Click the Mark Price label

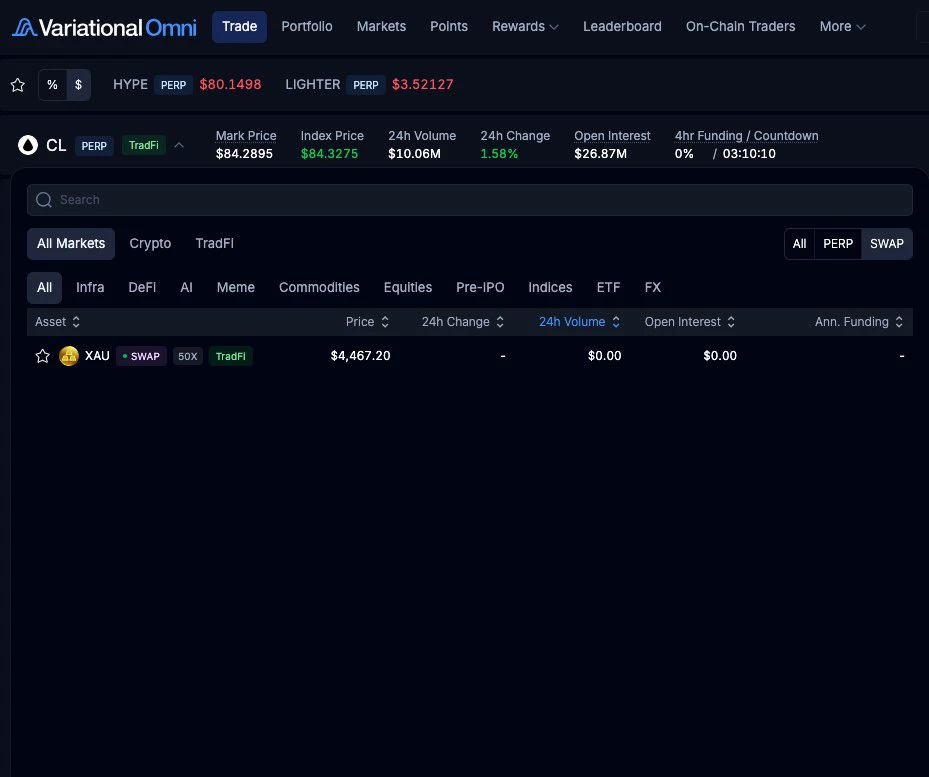246,136
